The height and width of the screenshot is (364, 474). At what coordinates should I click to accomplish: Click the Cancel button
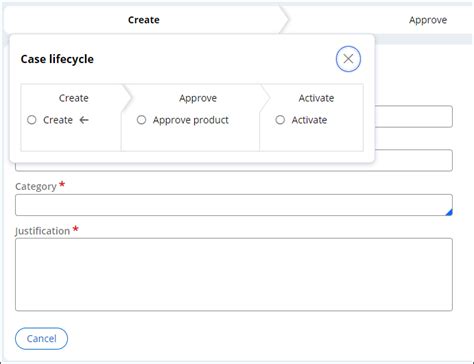(x=41, y=339)
